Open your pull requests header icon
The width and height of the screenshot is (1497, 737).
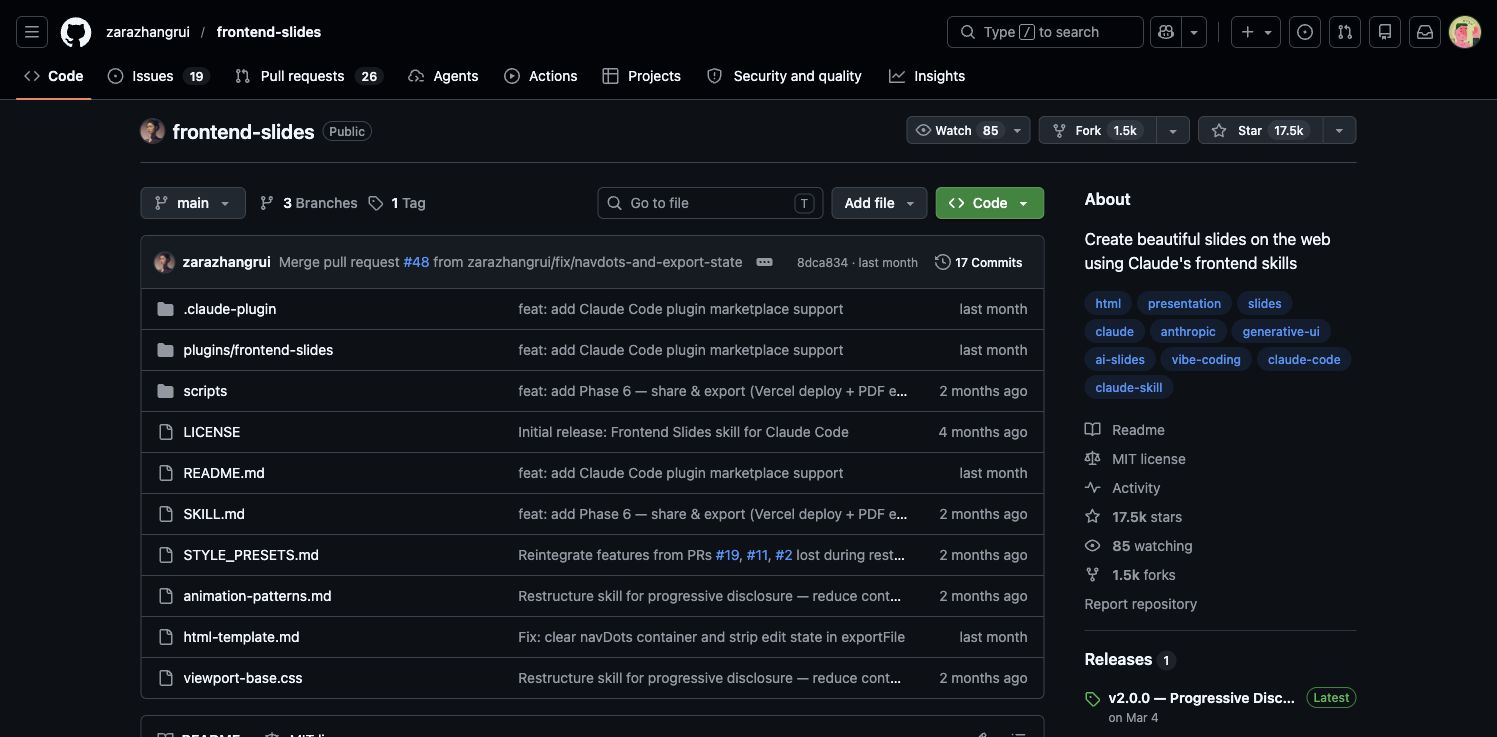1345,32
